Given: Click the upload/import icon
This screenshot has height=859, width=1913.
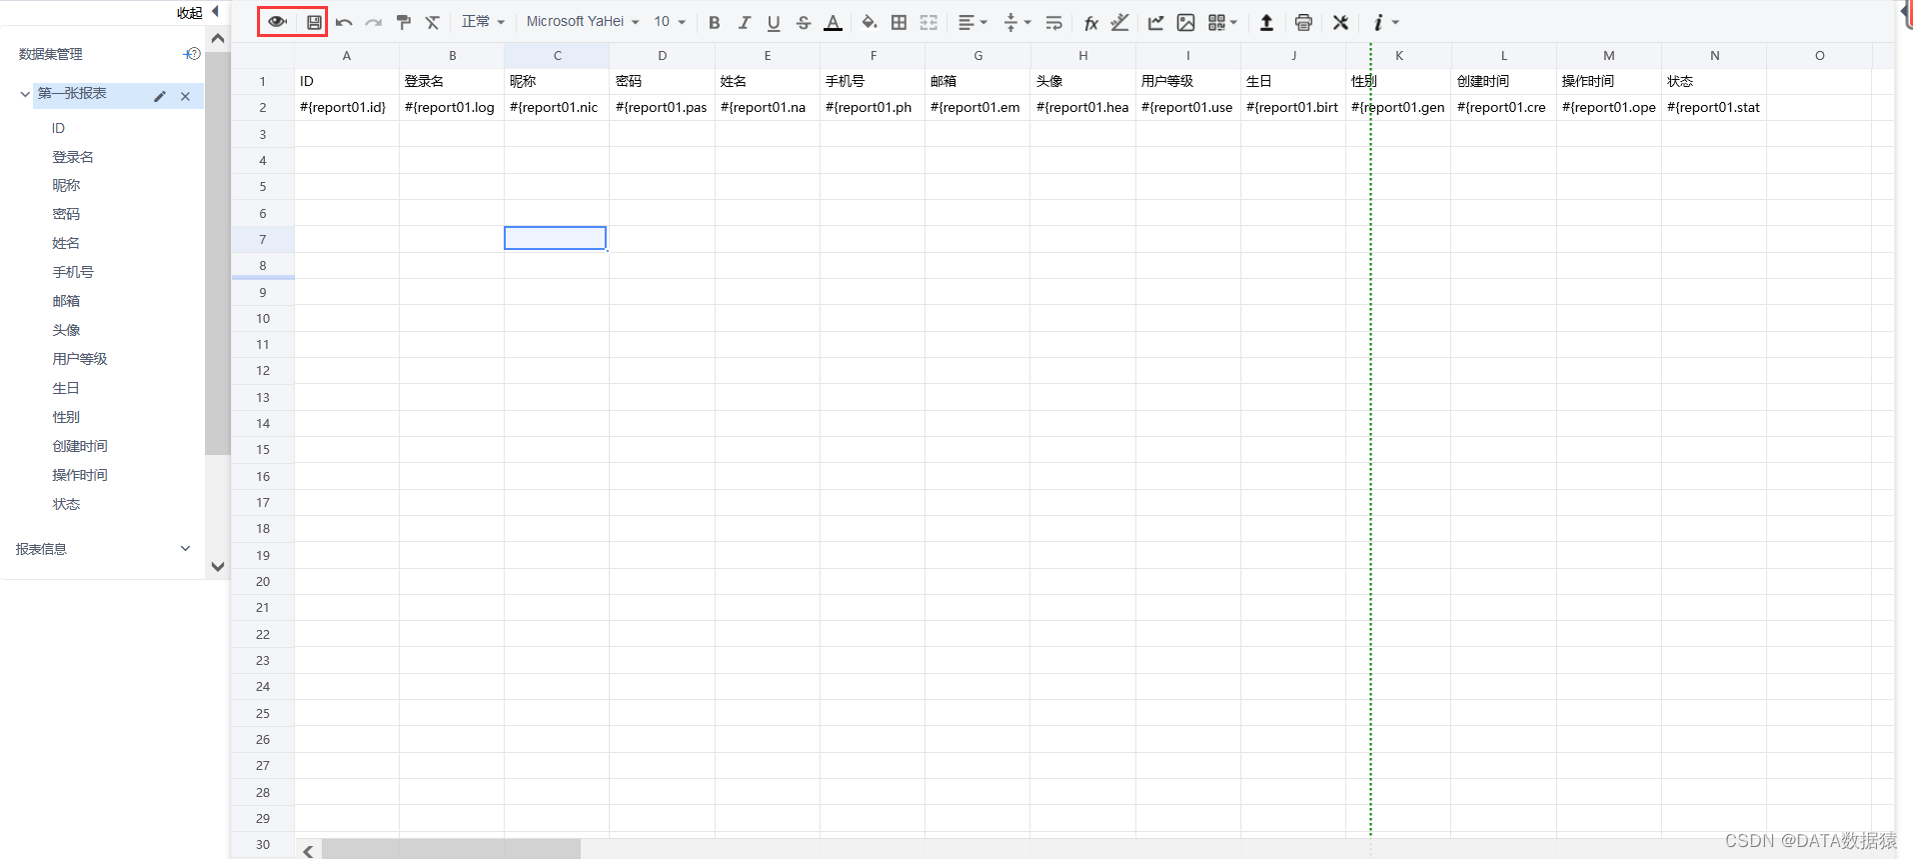Looking at the screenshot, I should click(1266, 22).
